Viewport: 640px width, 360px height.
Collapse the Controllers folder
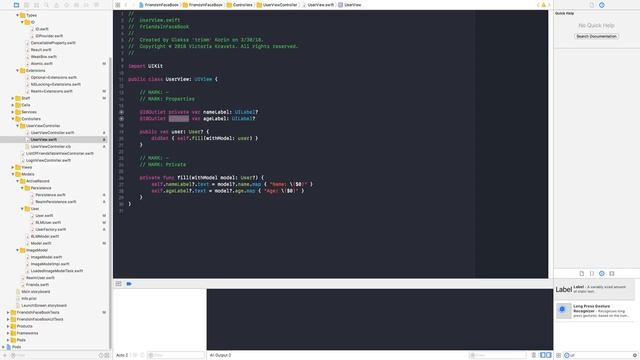coord(13,119)
